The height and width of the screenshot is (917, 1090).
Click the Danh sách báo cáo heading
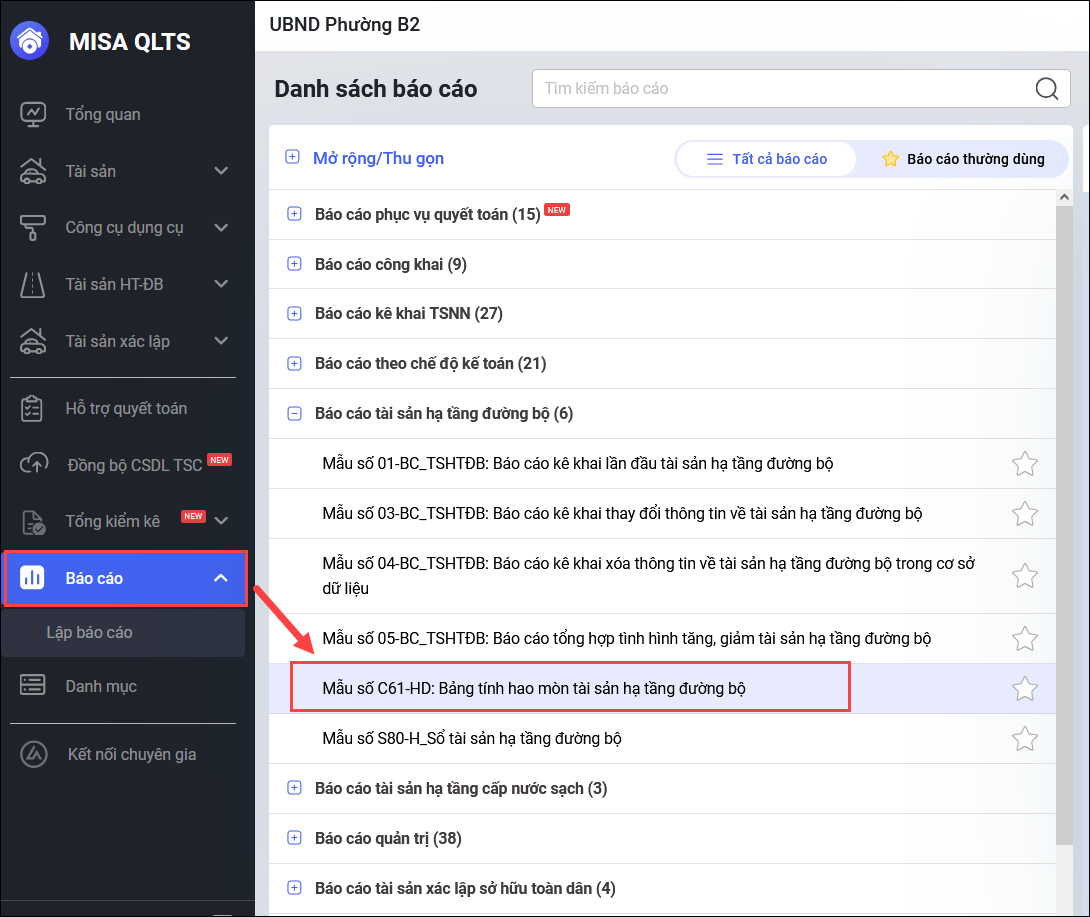click(x=375, y=89)
